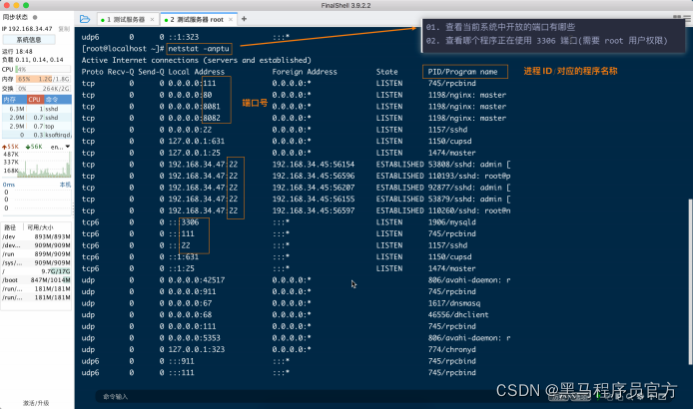Click '192.168.34.45:56154' foreign address
Image resolution: width=694 pixels, height=409 pixels.
[313, 164]
